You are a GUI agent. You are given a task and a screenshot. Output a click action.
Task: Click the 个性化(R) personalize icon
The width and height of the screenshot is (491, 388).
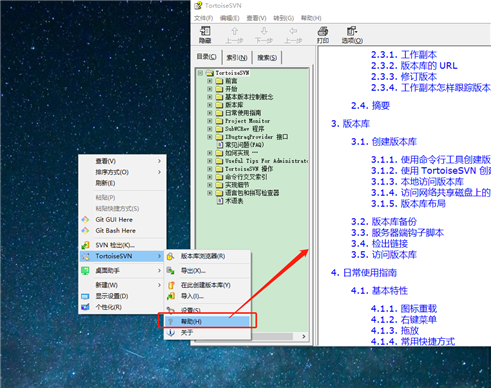pos(85,307)
